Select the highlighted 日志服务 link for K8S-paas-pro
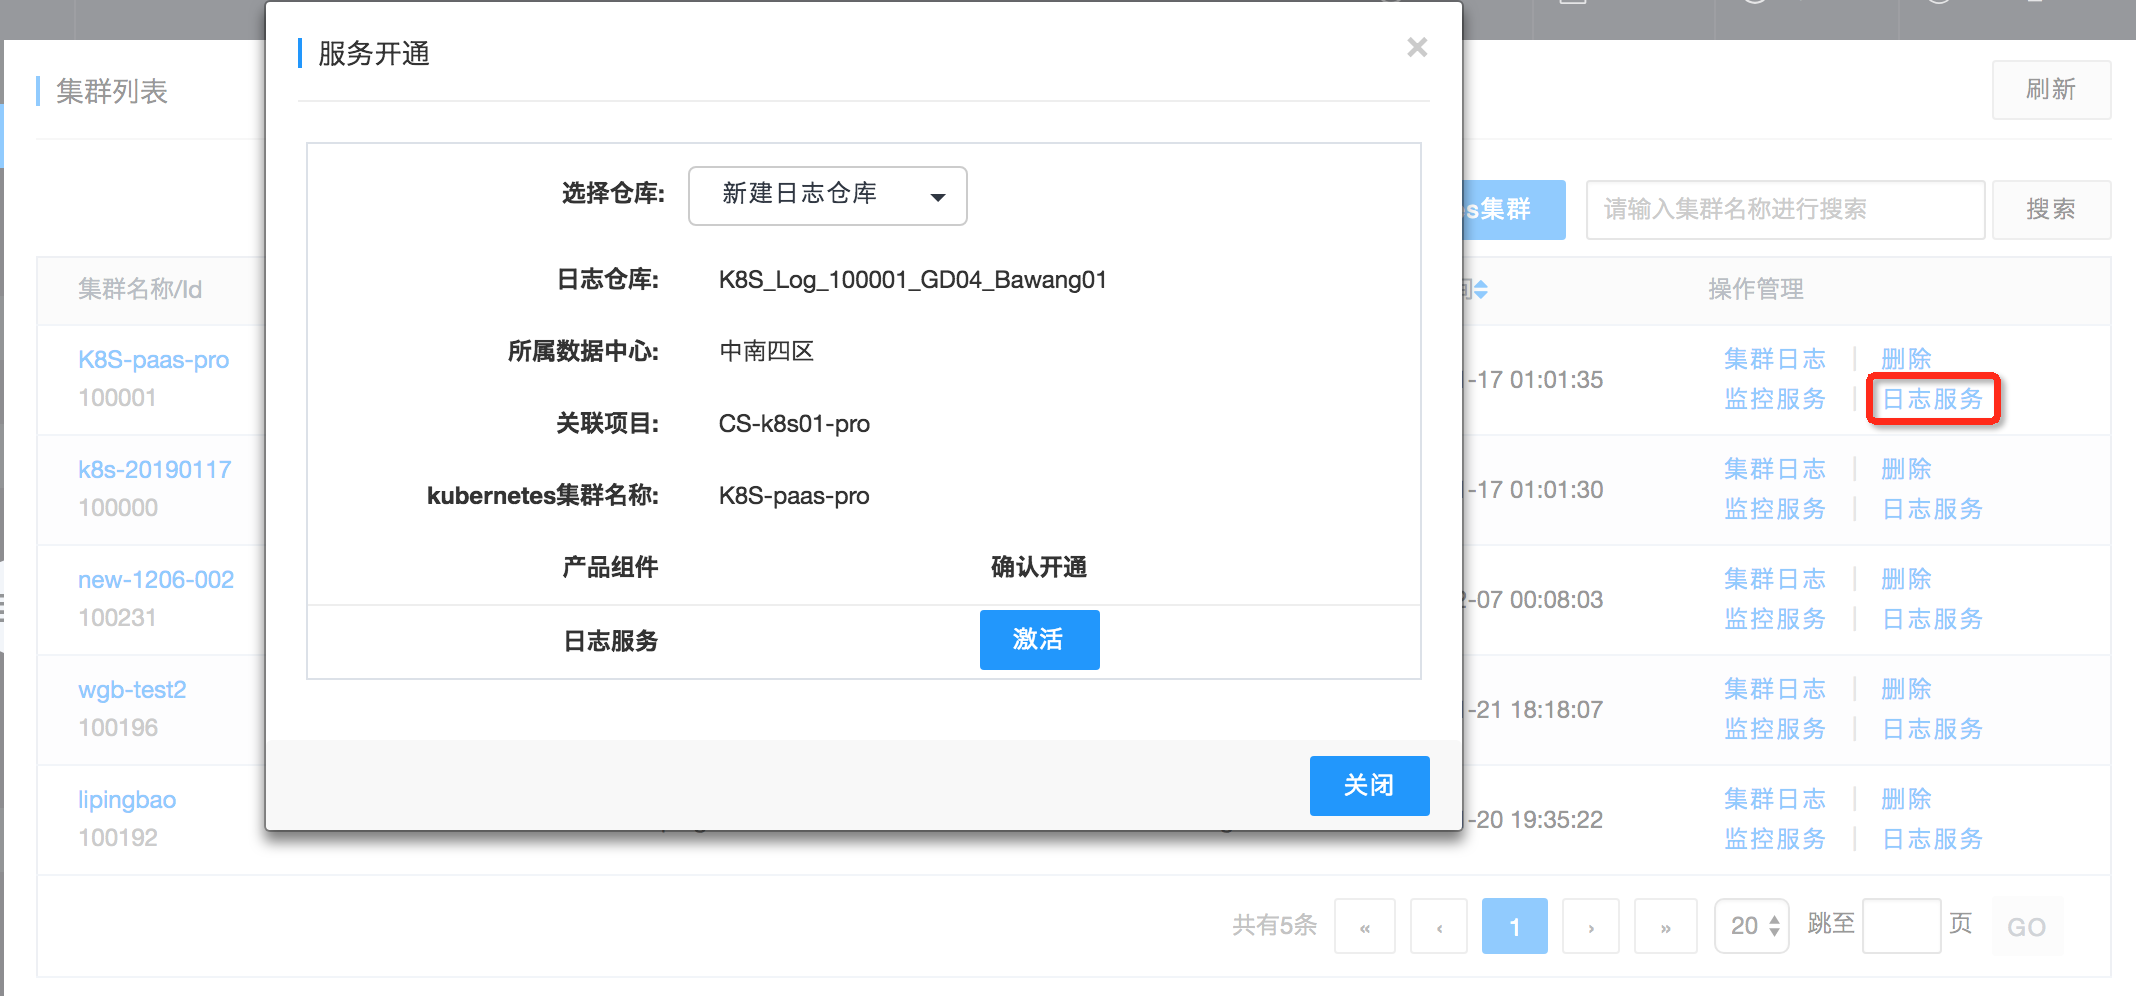 pyautogui.click(x=1932, y=398)
